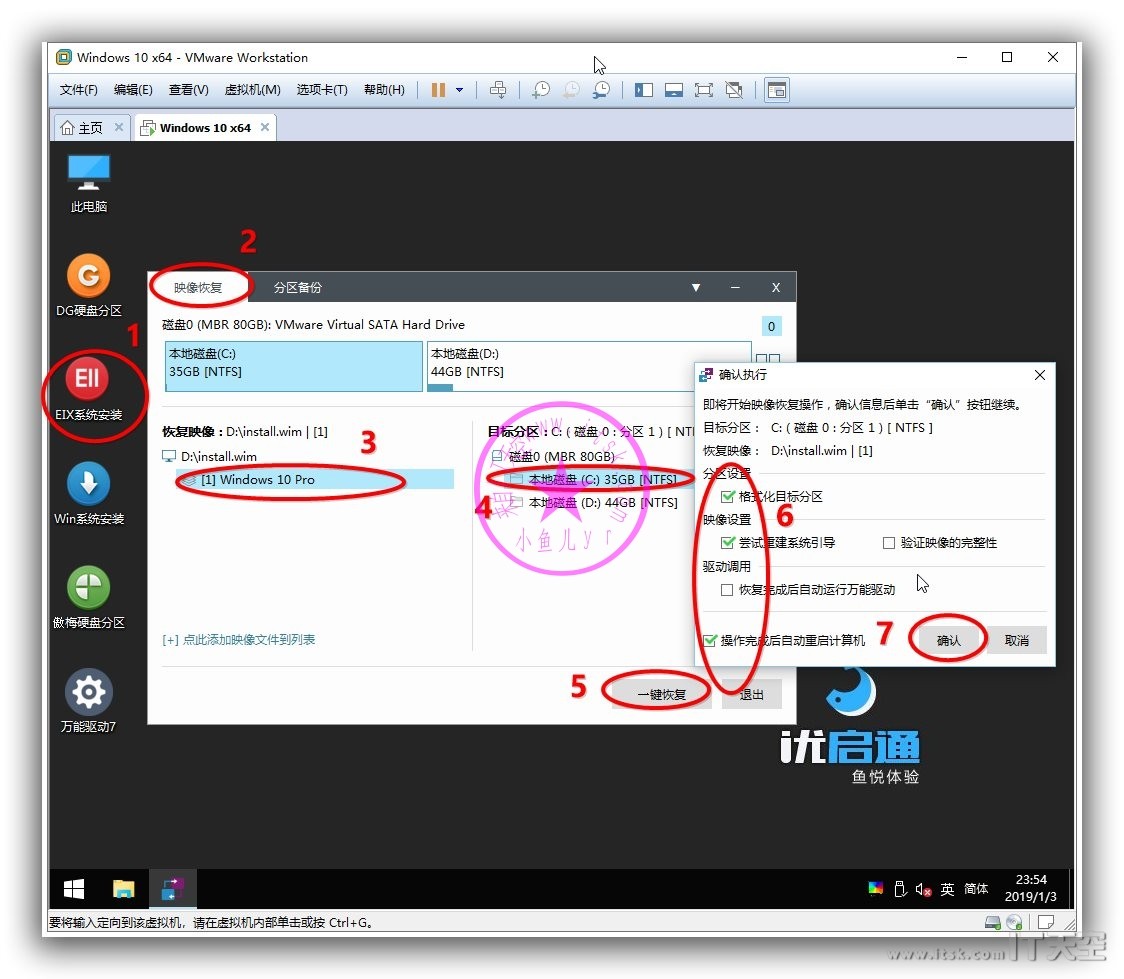1124x979 pixels.
Task: Open the 编辑(E) menu
Action: [x=133, y=90]
